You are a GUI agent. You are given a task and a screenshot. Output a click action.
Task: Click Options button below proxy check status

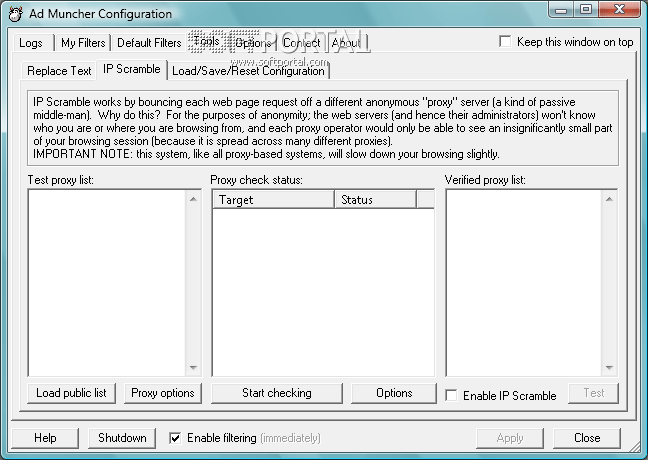[x=394, y=393]
